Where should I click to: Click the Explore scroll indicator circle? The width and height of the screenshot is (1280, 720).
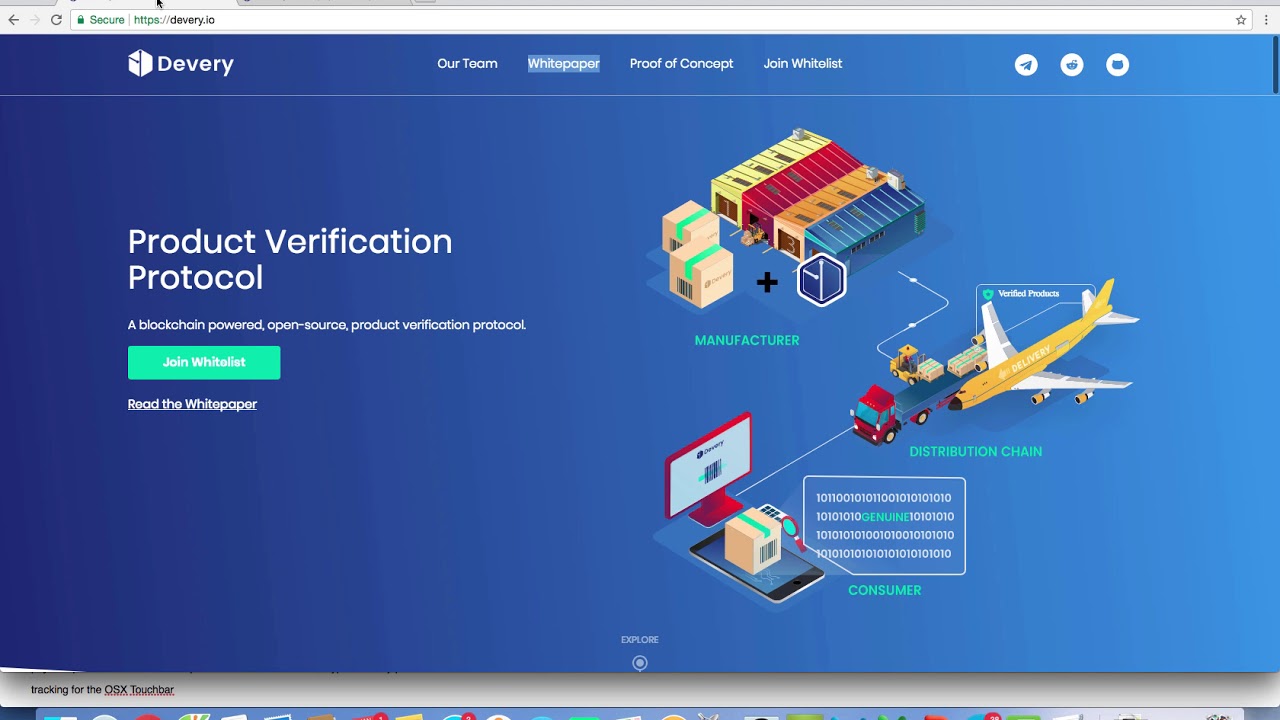coord(640,663)
